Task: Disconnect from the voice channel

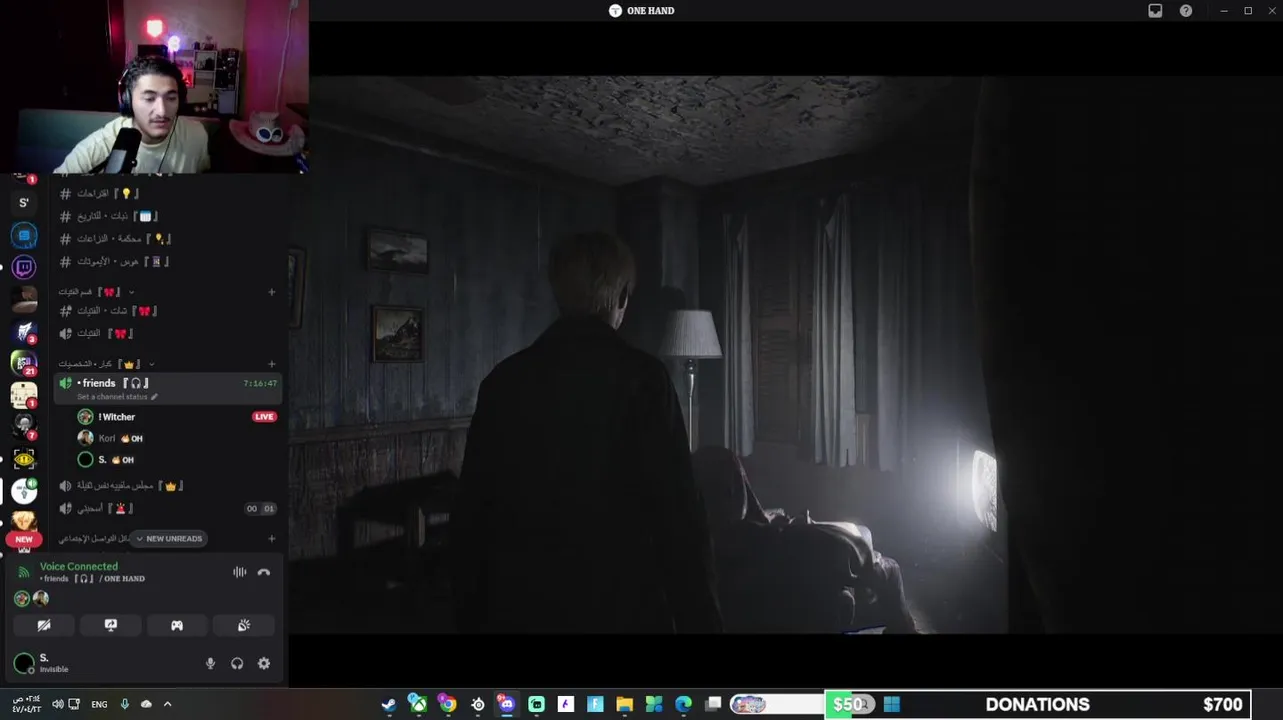Action: point(264,572)
